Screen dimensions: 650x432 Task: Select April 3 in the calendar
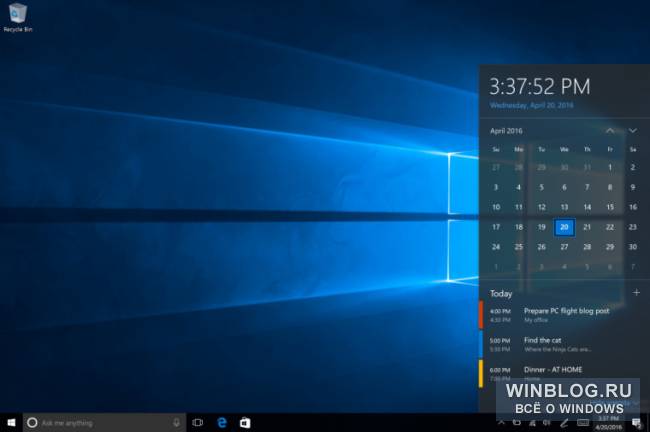coord(496,187)
